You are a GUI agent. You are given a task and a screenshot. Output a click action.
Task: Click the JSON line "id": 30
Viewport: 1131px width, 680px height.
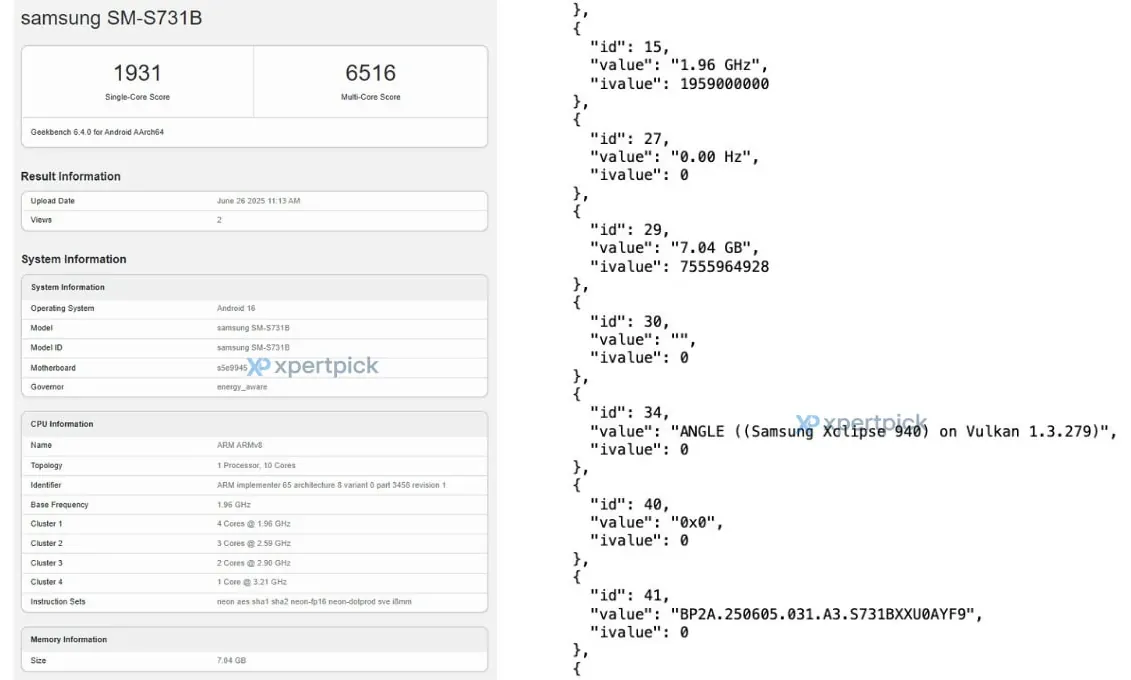click(630, 321)
